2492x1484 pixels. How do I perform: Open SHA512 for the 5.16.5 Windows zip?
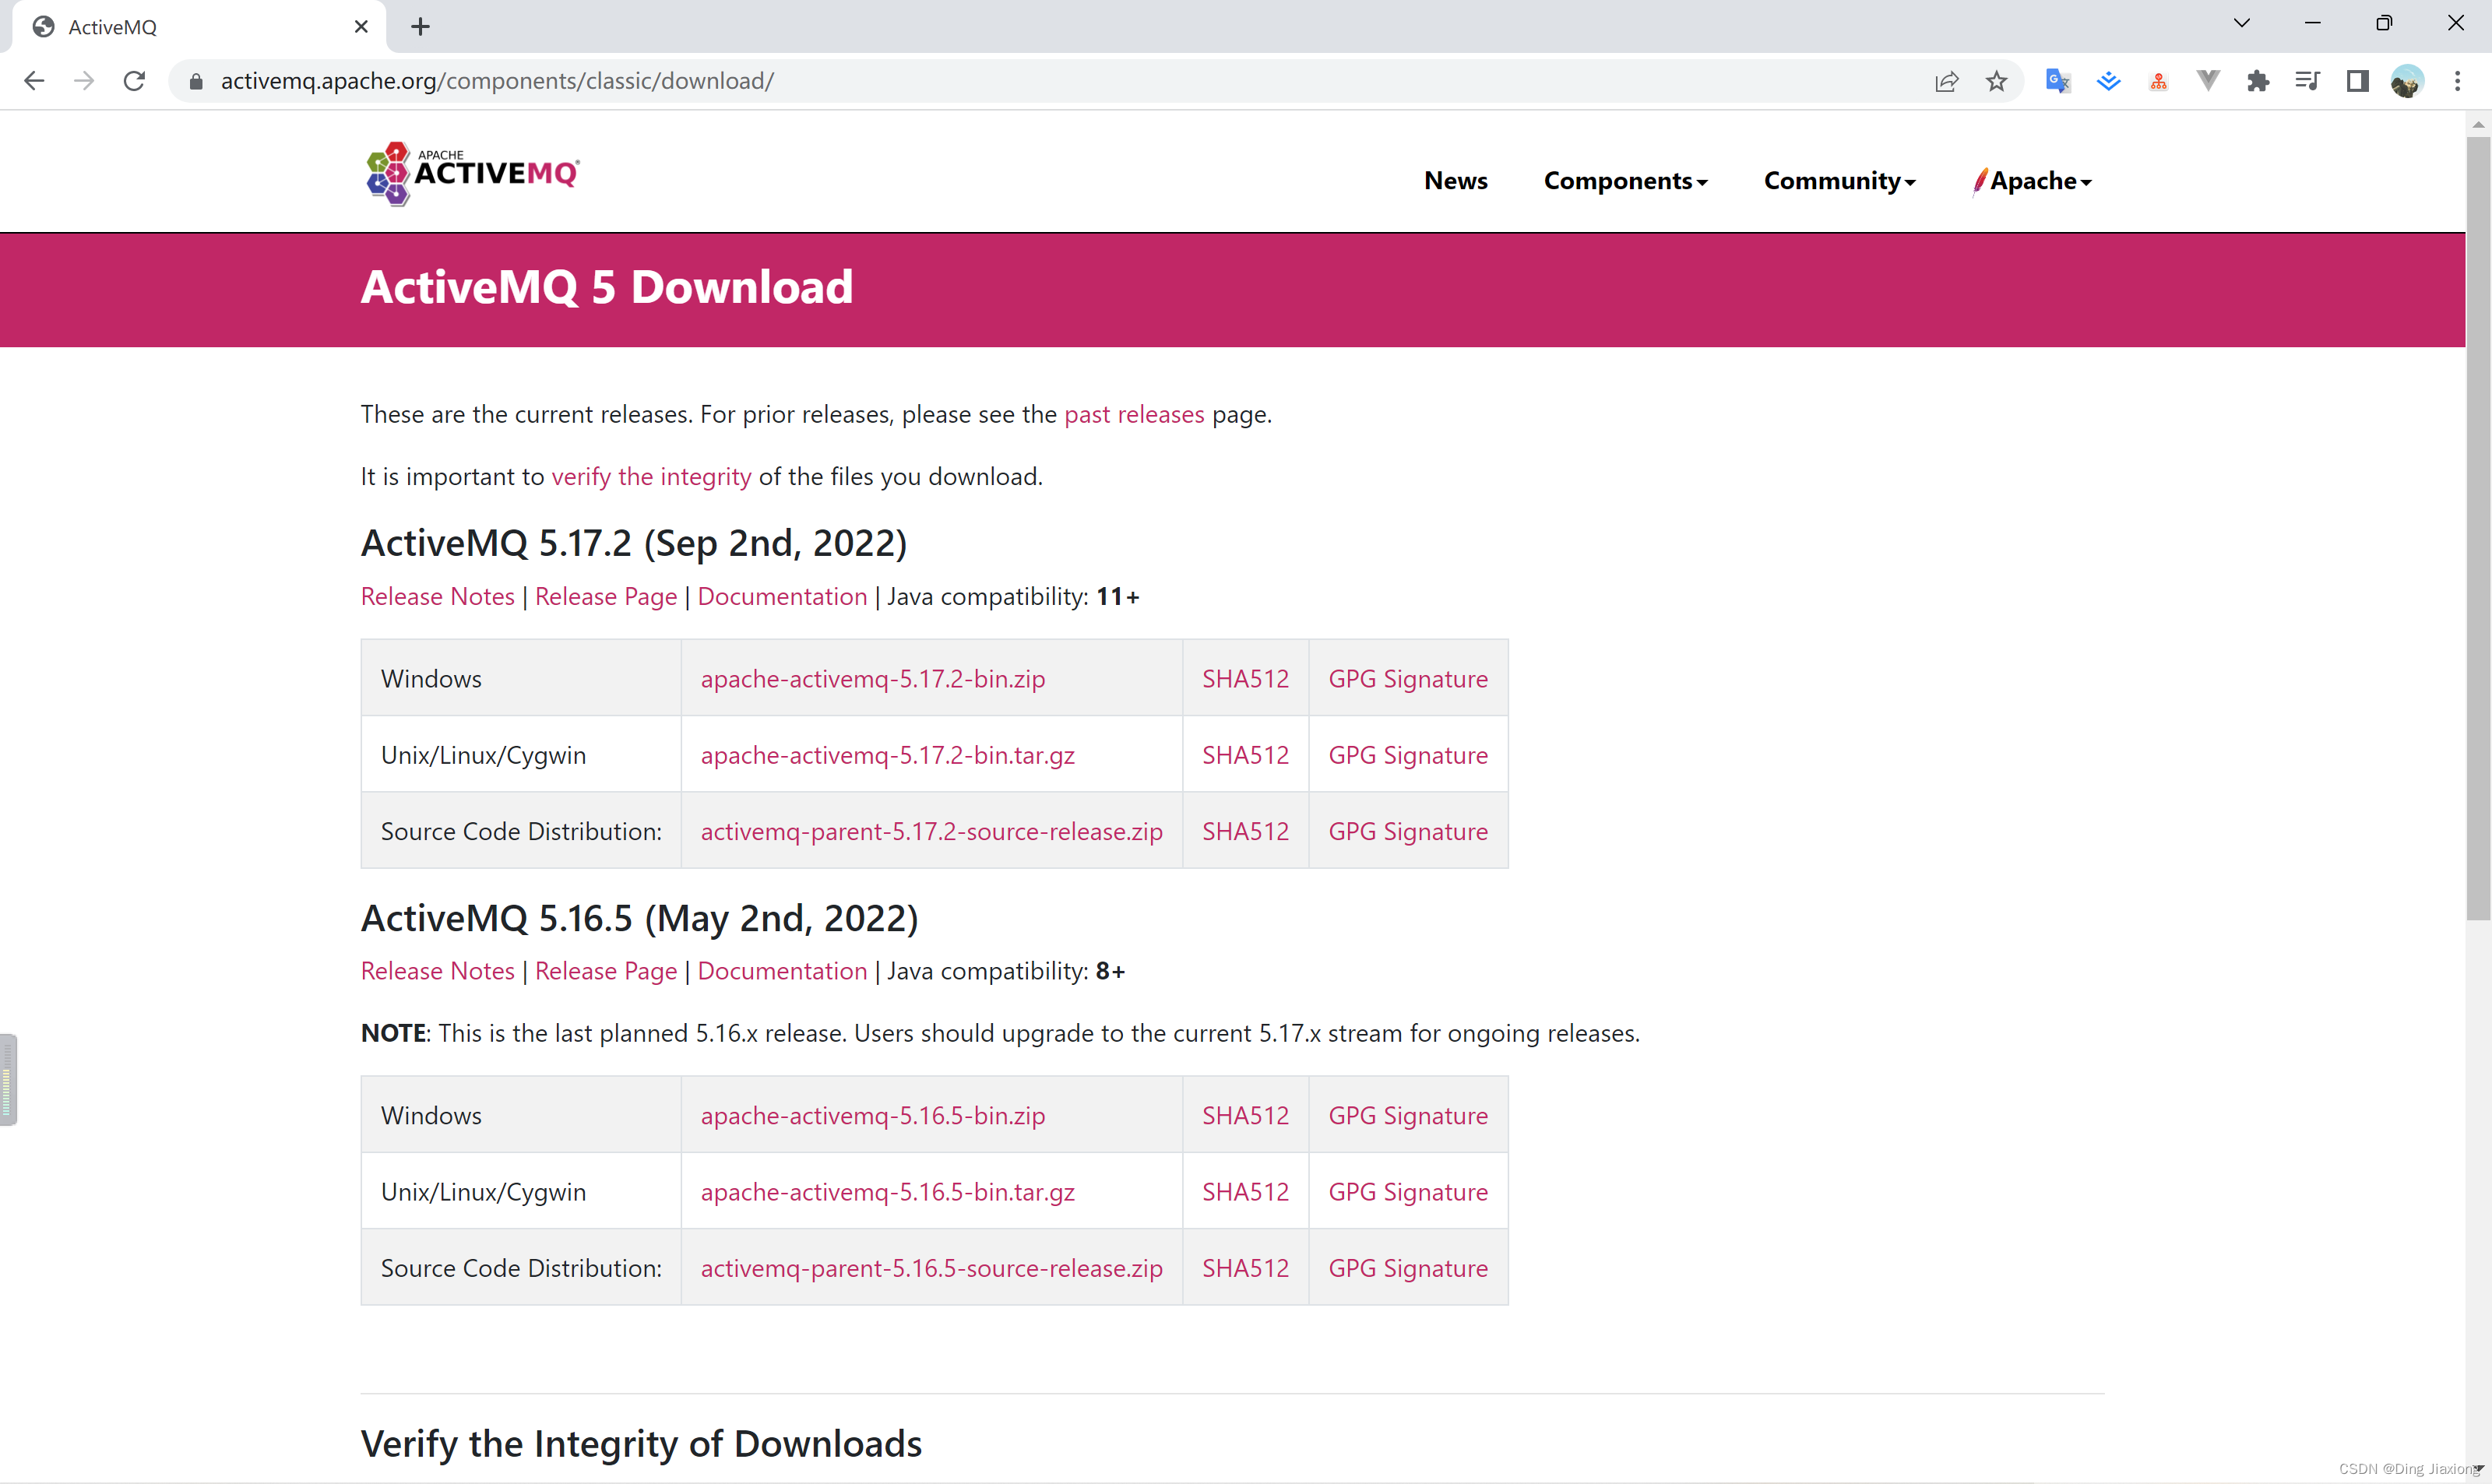click(1245, 1115)
